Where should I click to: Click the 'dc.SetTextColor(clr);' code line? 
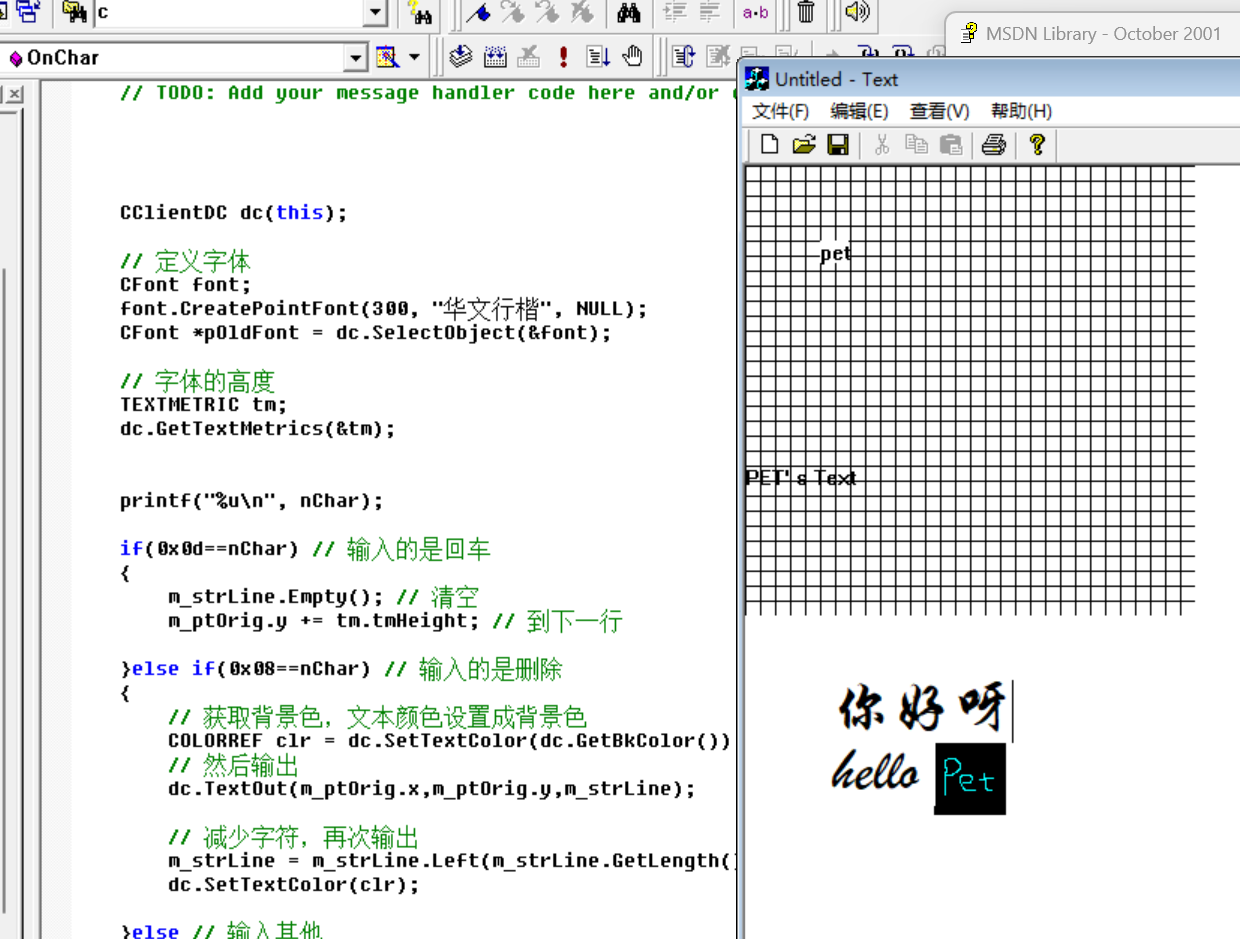[294, 885]
